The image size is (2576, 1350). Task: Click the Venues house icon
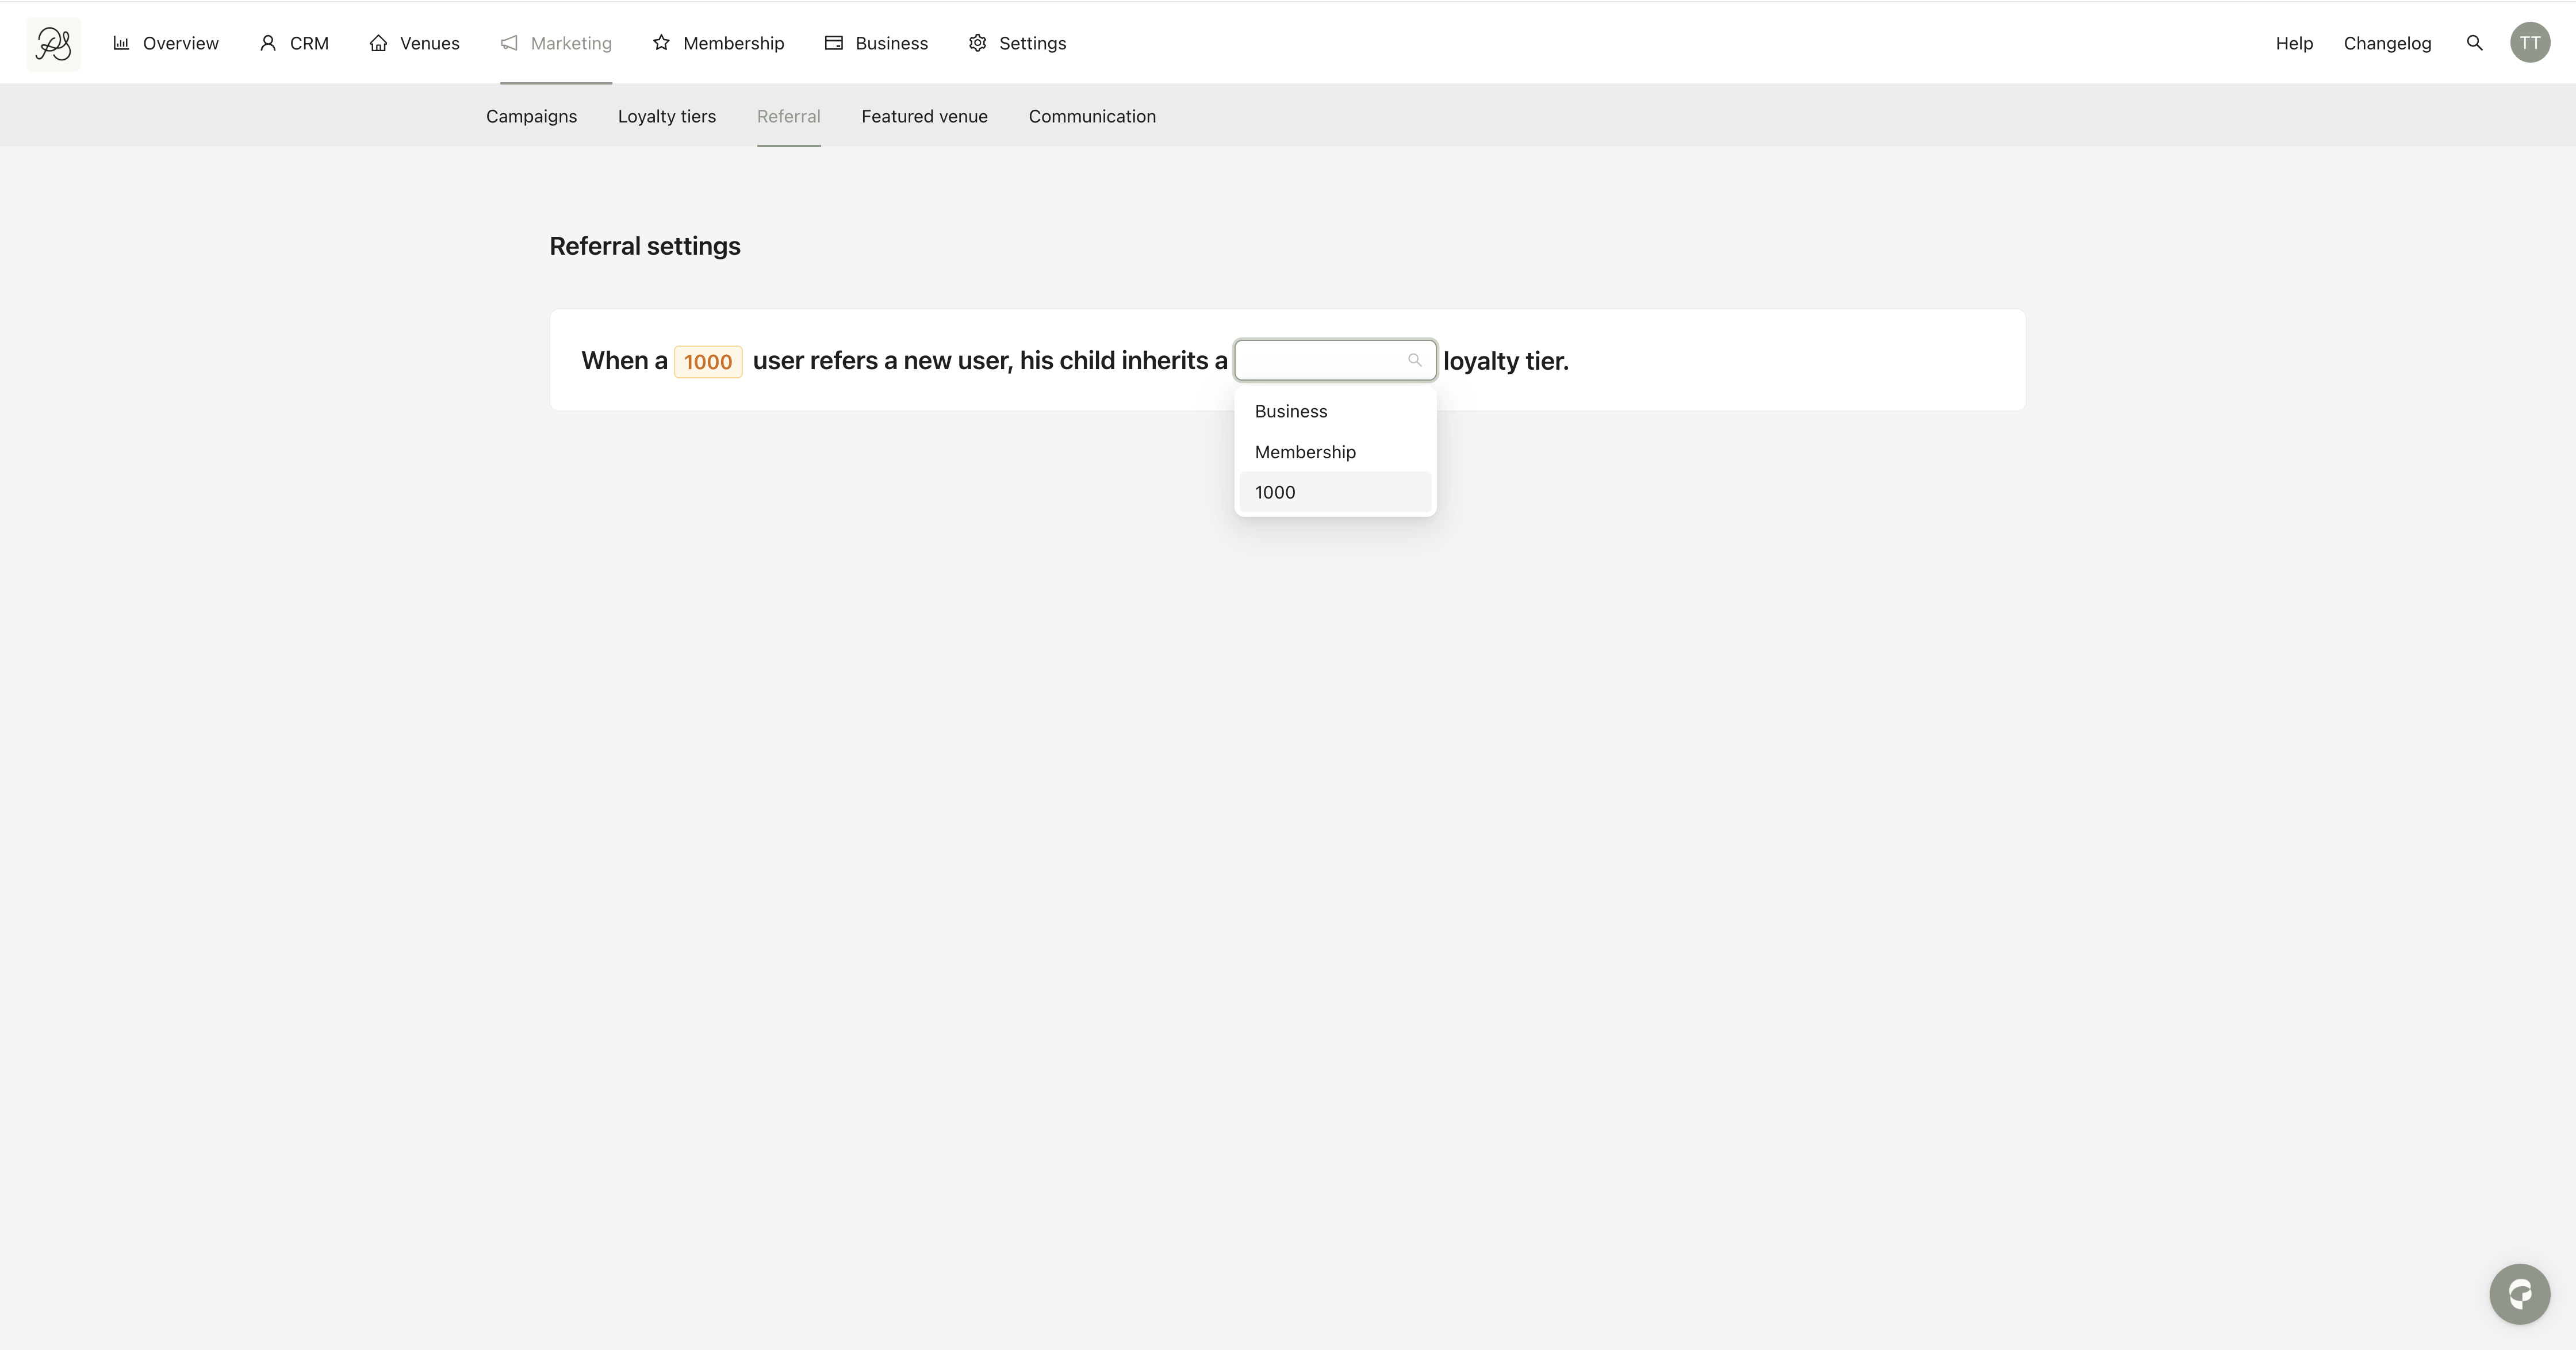[378, 43]
